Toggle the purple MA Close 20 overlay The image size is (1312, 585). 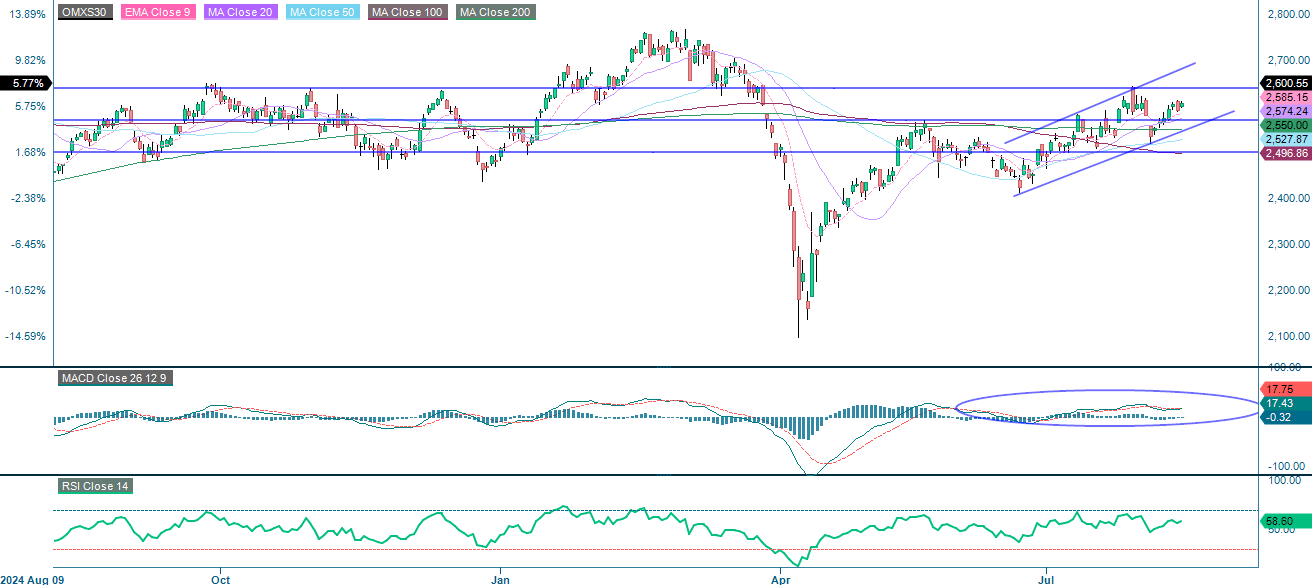coord(240,13)
